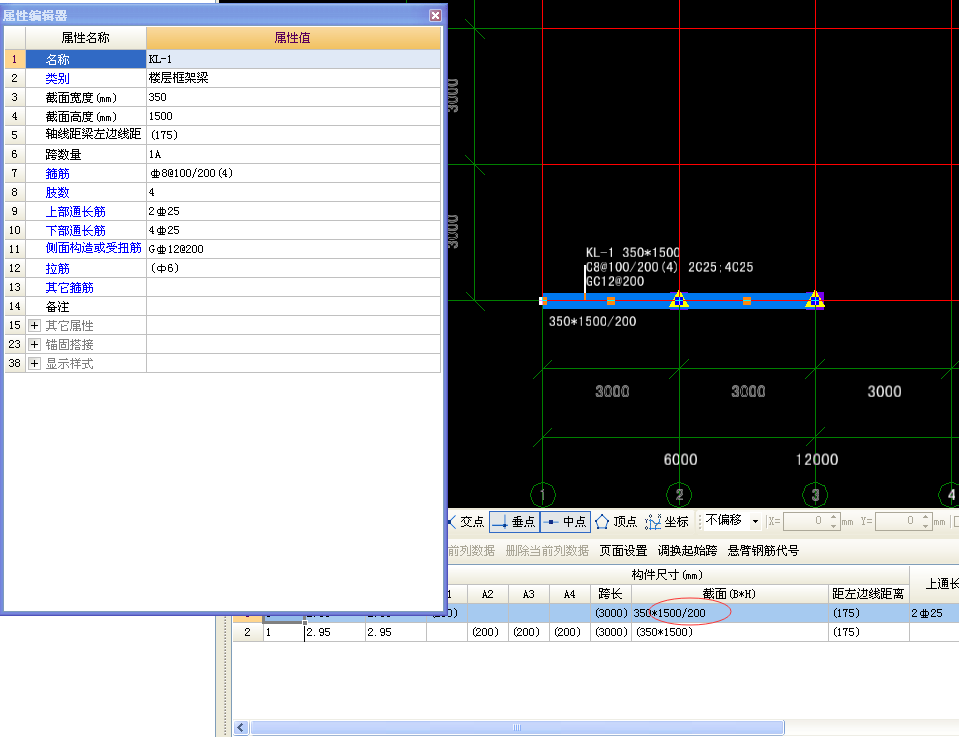The height and width of the screenshot is (737, 959).
Task: Click the 跨长 column header
Action: (x=610, y=594)
